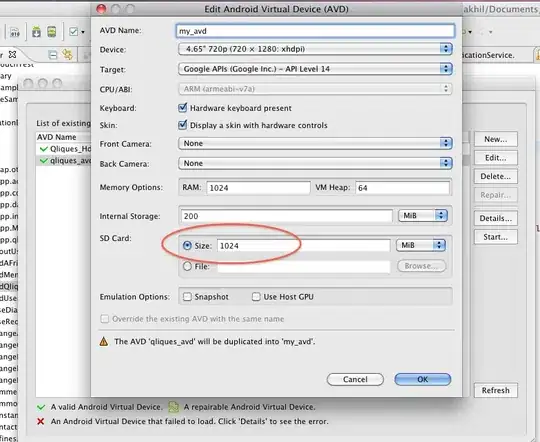The width and height of the screenshot is (540, 442).
Task: Enable the Snapshot checkbox
Action: click(187, 297)
